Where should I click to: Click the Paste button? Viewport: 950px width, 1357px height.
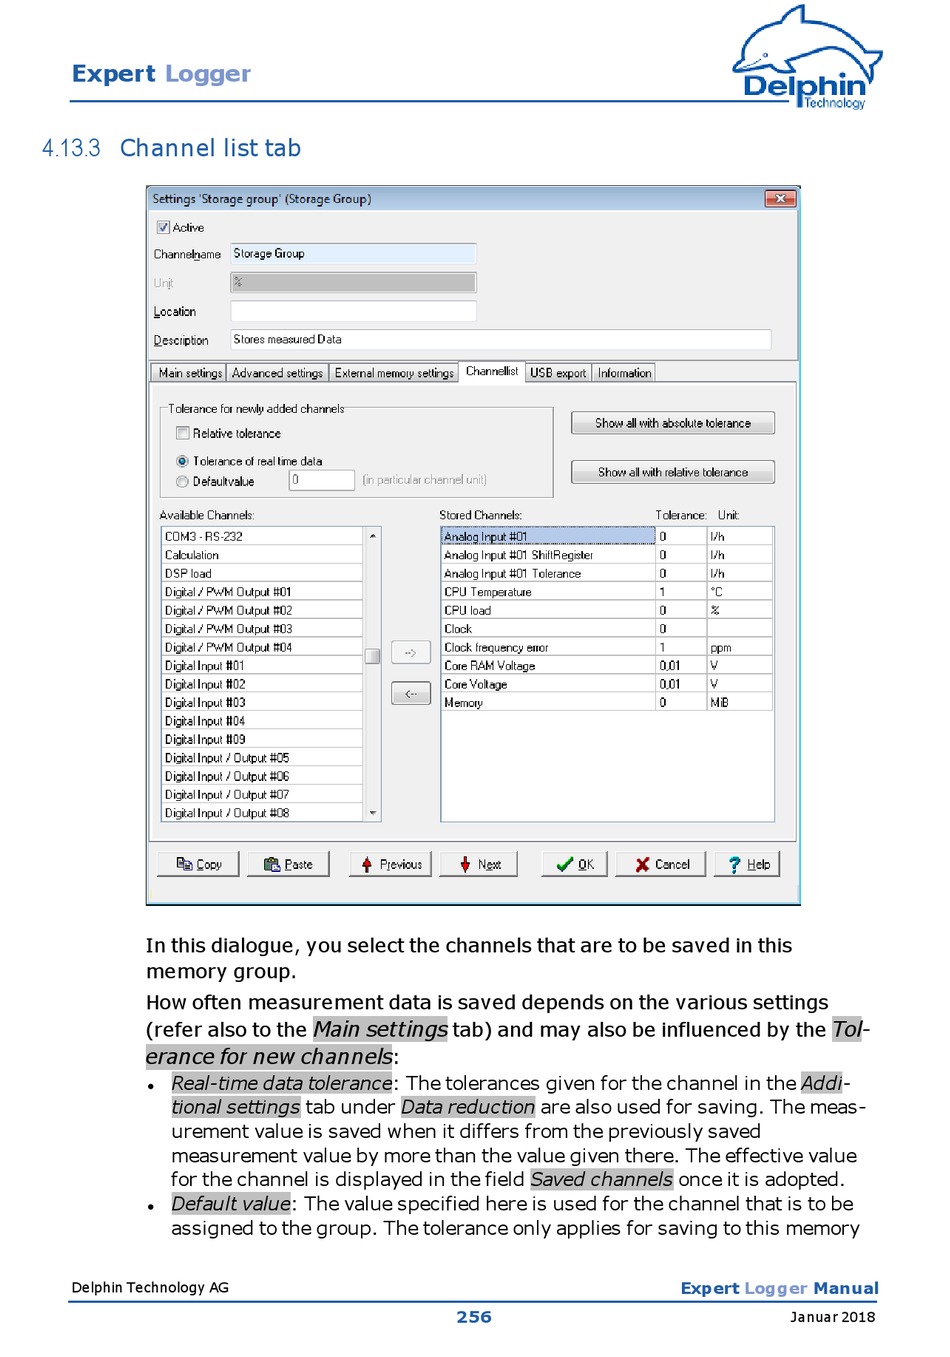[288, 864]
